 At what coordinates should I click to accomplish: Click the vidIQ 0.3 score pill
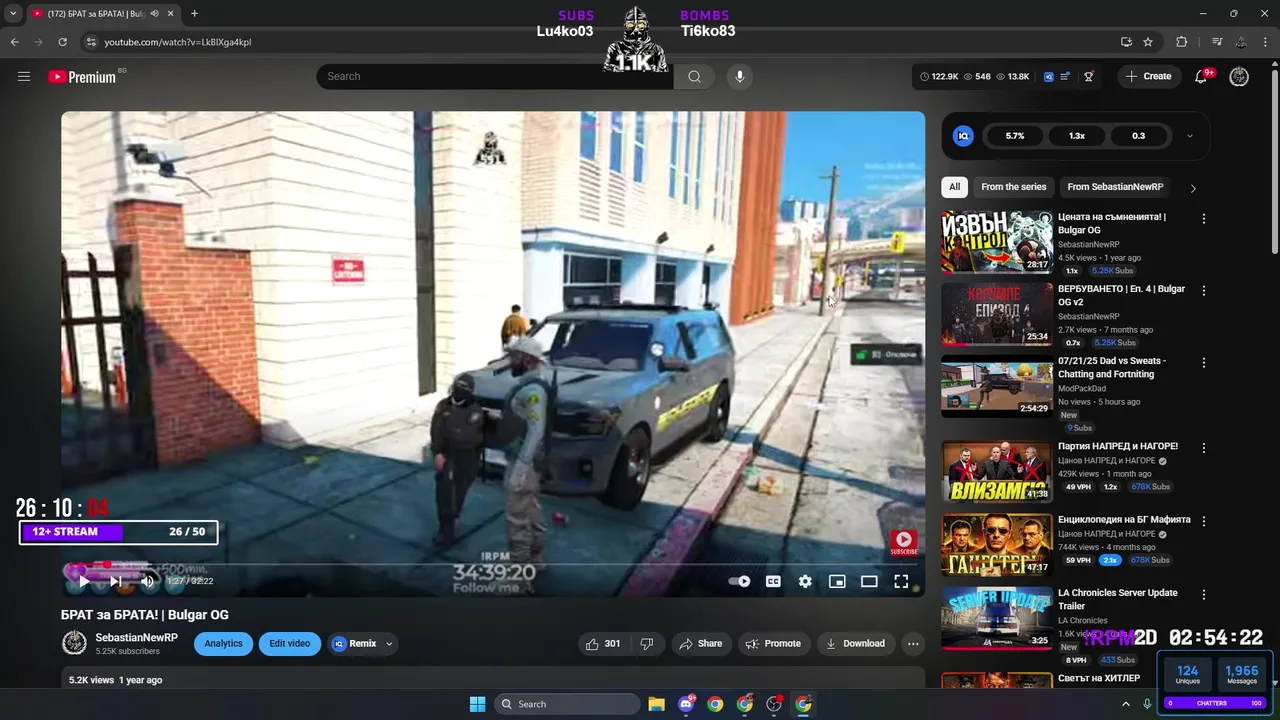pos(1139,136)
